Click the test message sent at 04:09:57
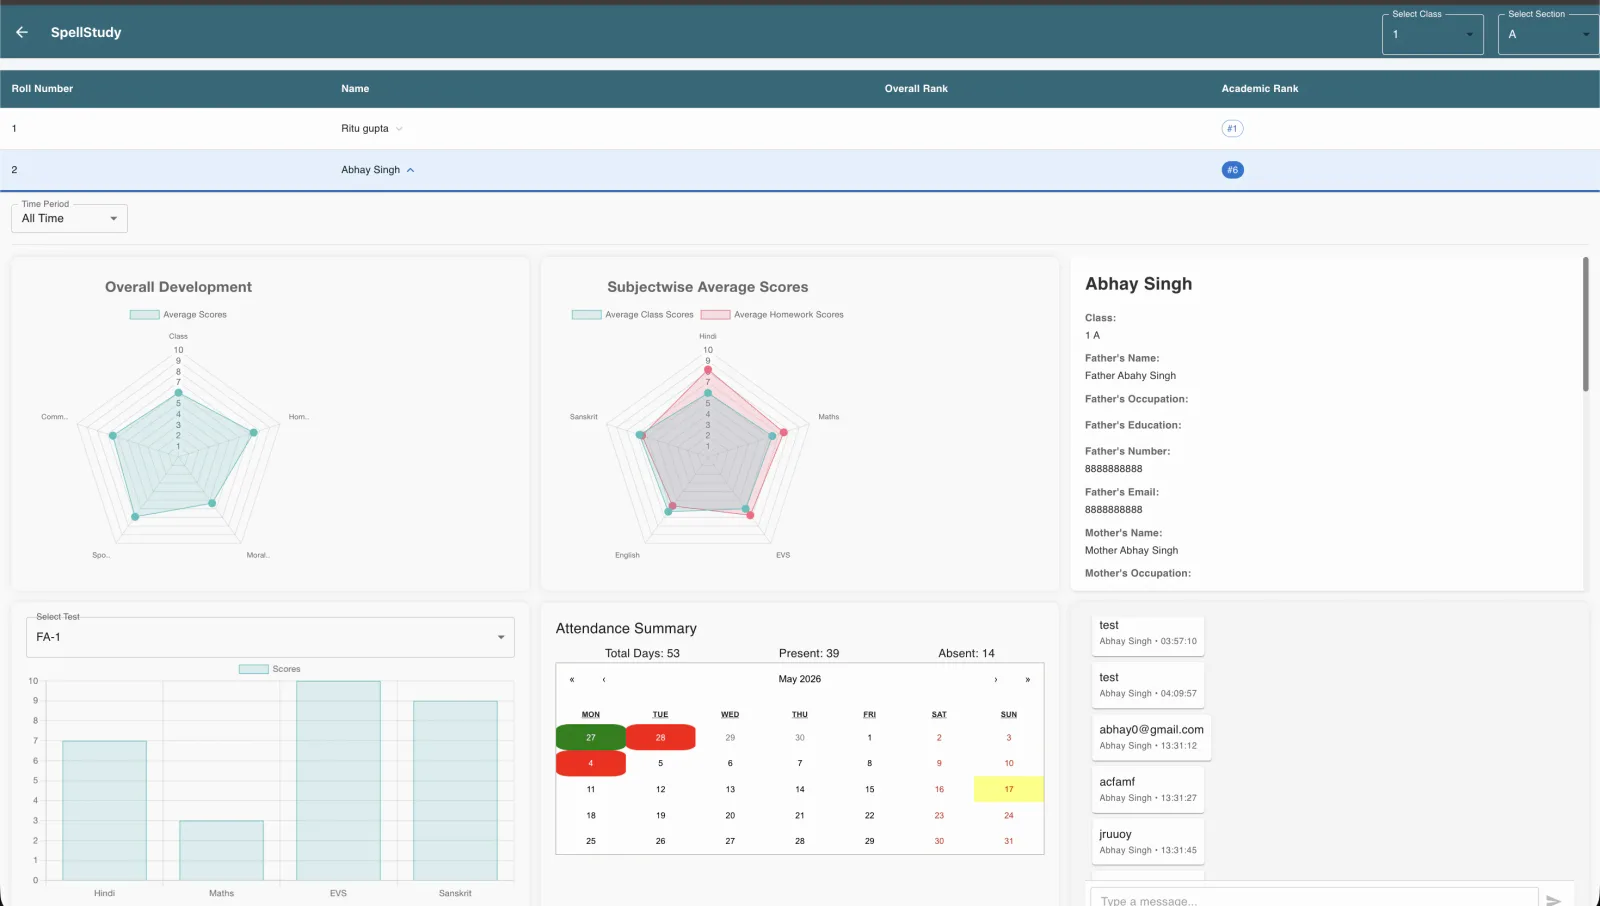 (1148, 684)
